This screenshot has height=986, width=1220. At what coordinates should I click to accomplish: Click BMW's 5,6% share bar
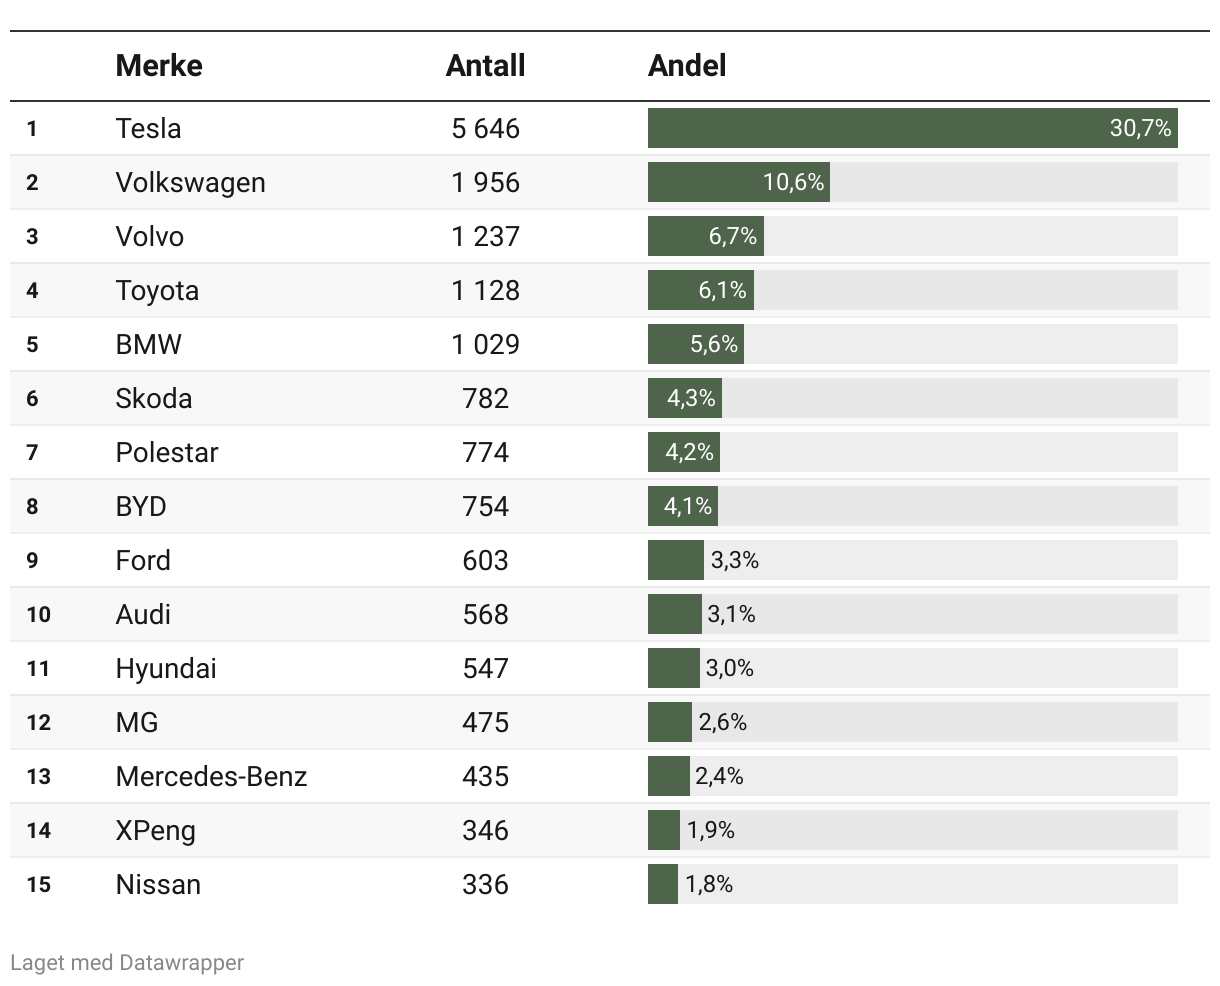click(x=696, y=345)
